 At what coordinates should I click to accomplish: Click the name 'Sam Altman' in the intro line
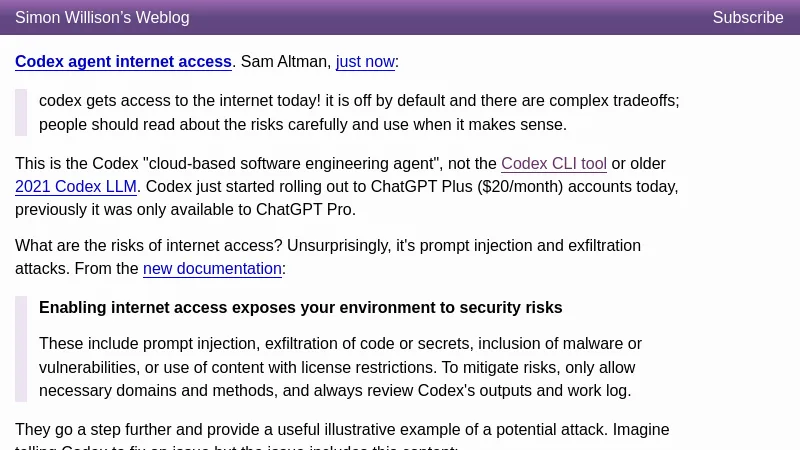[x=285, y=61]
